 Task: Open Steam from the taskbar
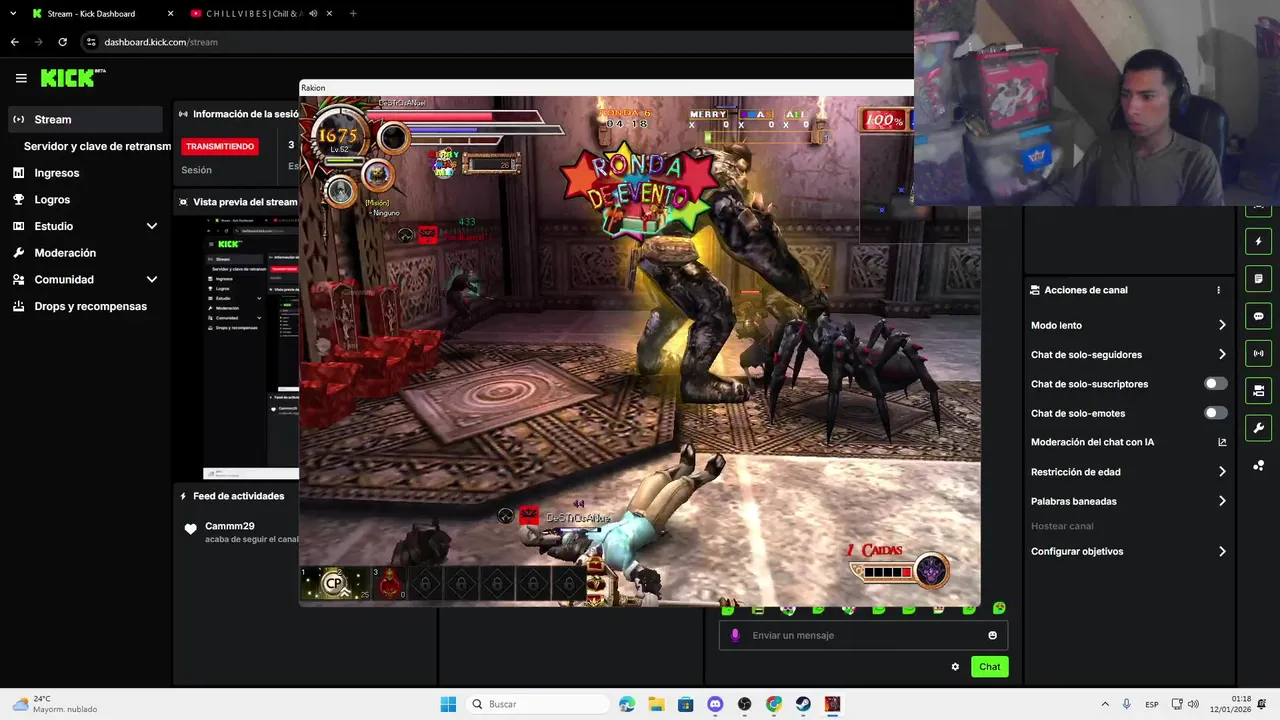click(803, 704)
